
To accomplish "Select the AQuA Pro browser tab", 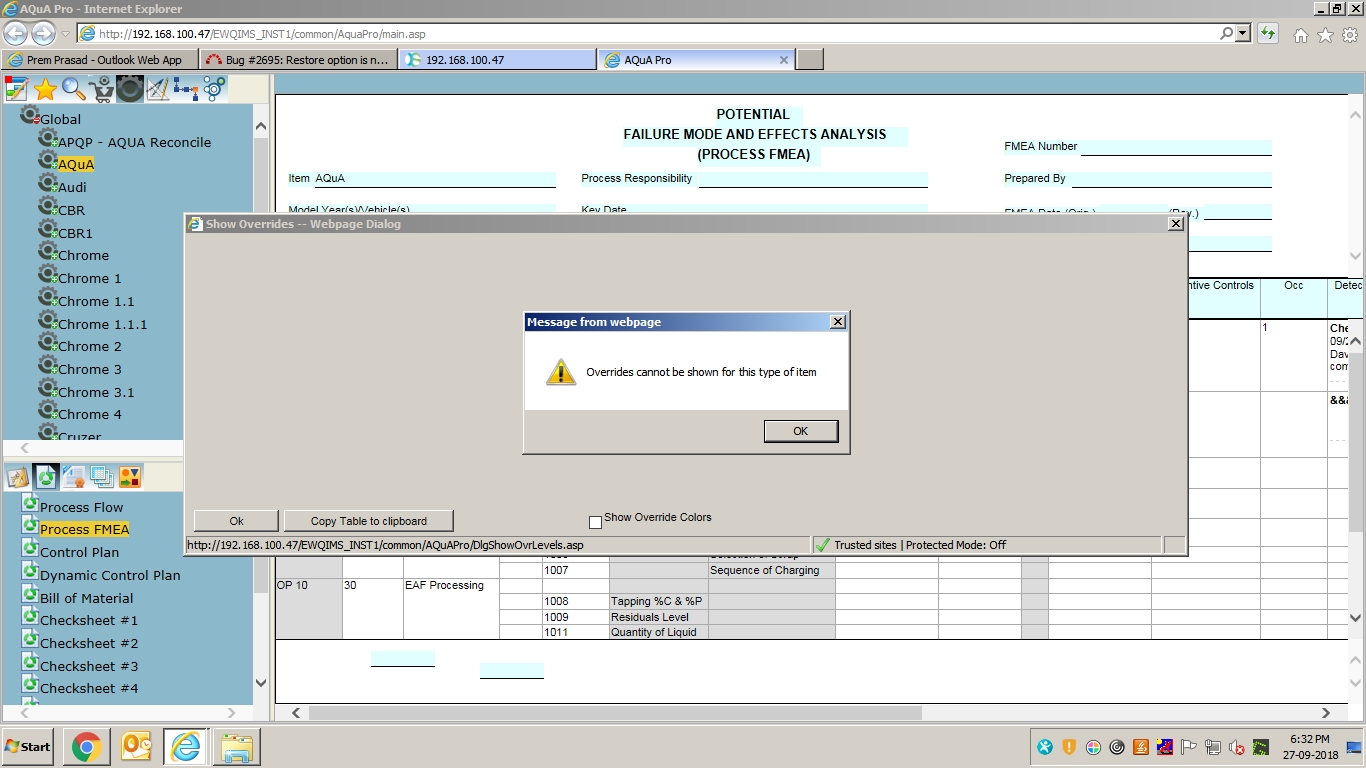I will click(697, 60).
